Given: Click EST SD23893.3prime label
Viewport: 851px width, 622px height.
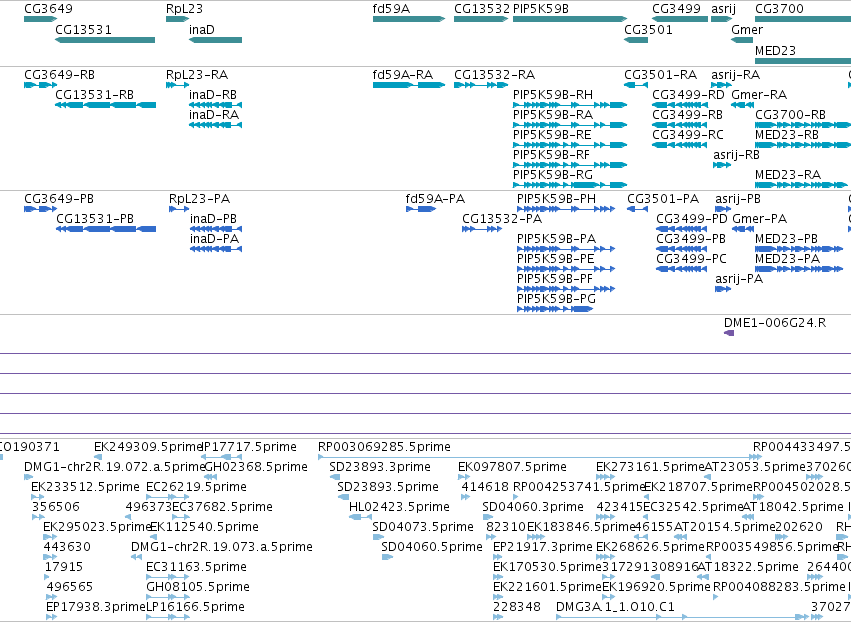Looking at the screenshot, I should pyautogui.click(x=380, y=467).
